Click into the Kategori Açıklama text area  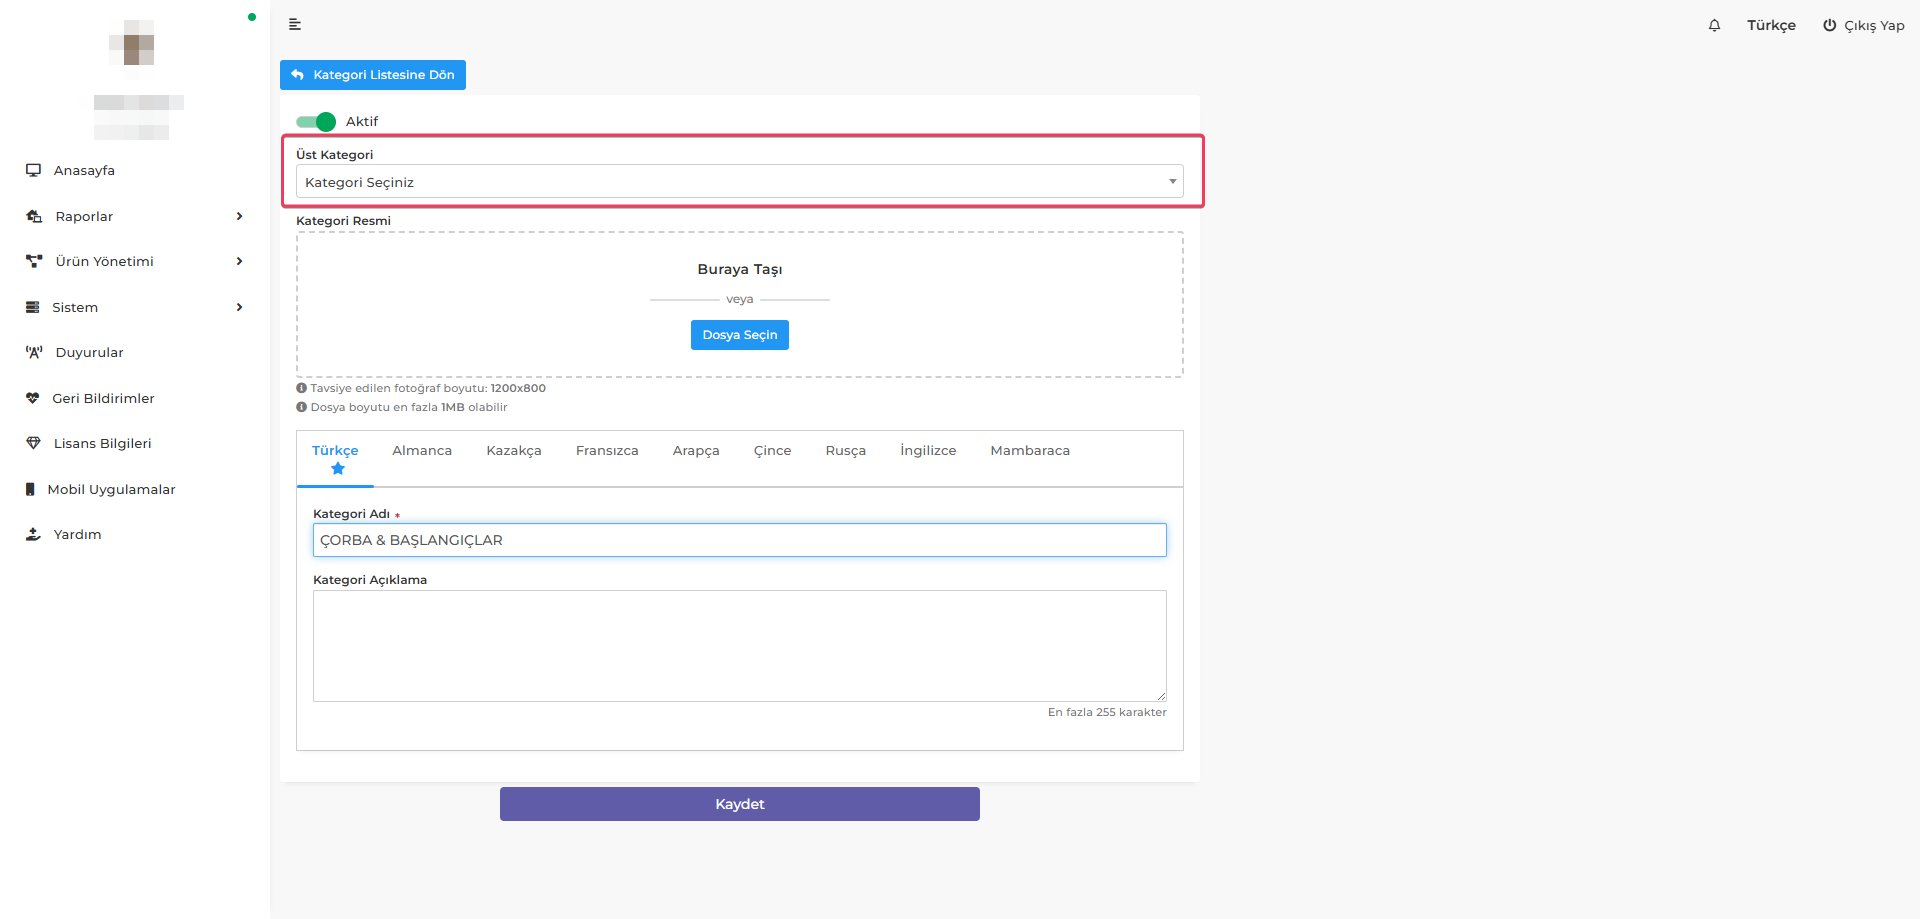pos(739,645)
